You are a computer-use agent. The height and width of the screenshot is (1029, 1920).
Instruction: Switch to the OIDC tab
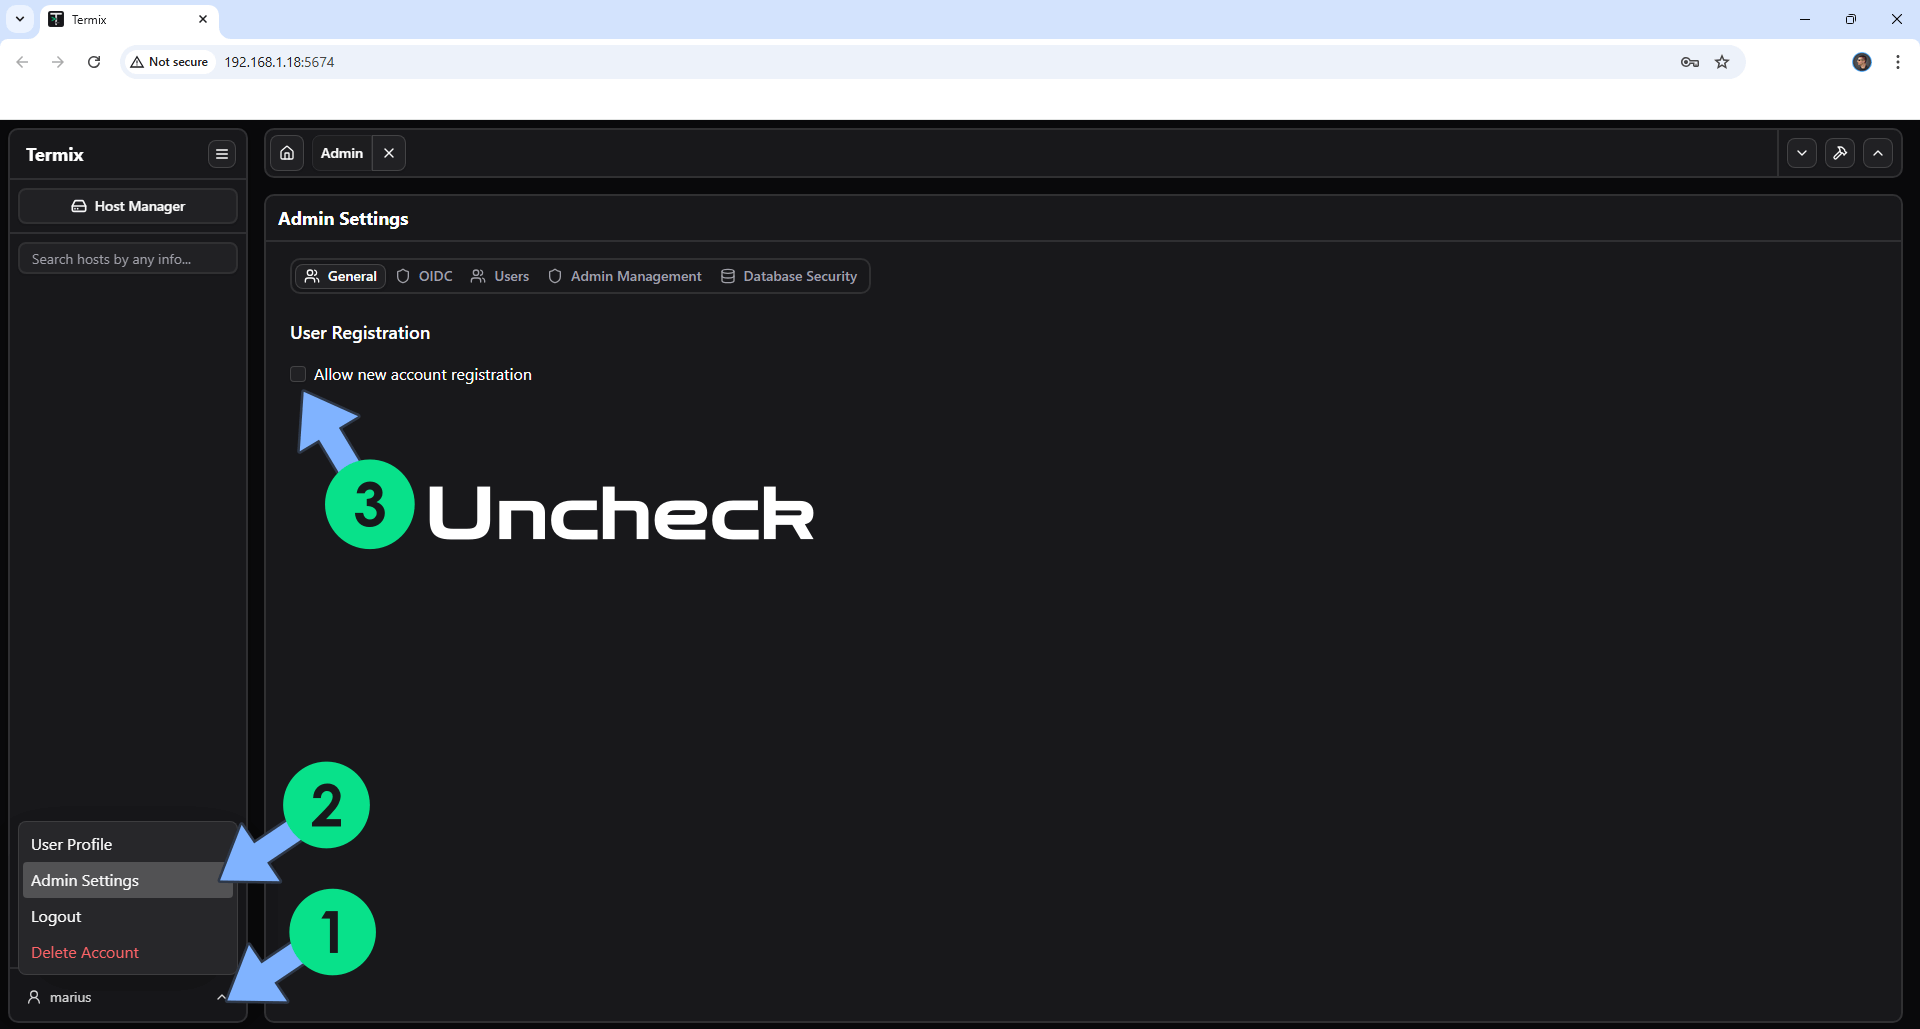coord(425,276)
